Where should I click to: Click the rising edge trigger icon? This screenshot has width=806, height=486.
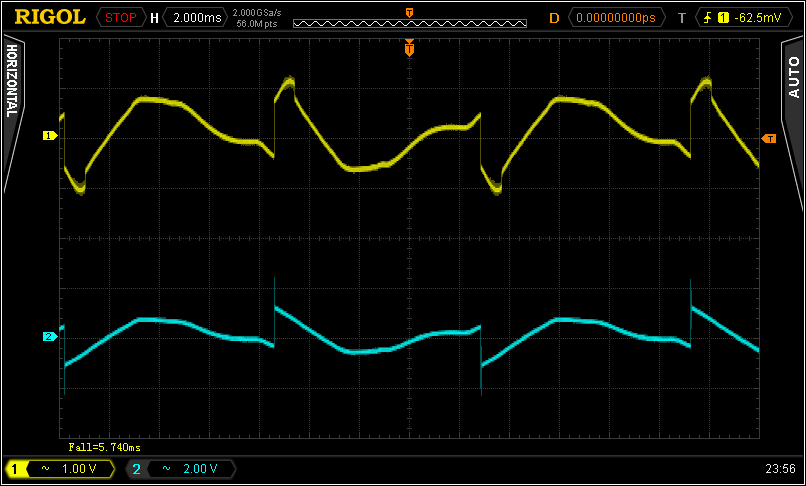pyautogui.click(x=708, y=18)
